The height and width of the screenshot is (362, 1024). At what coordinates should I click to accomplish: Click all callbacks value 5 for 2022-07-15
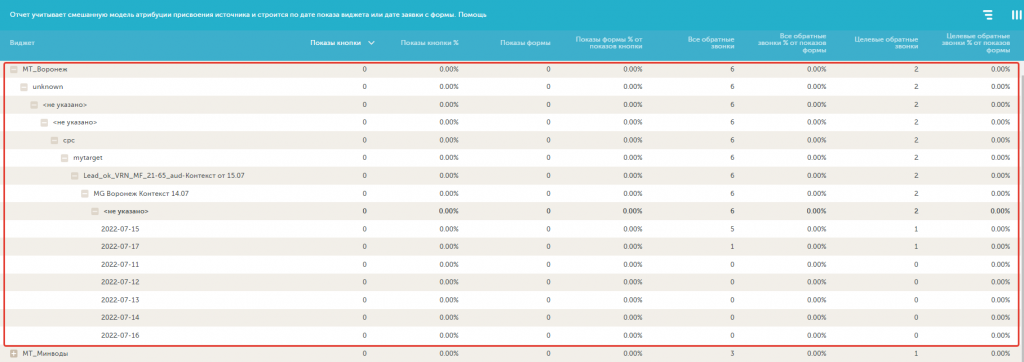tap(733, 229)
